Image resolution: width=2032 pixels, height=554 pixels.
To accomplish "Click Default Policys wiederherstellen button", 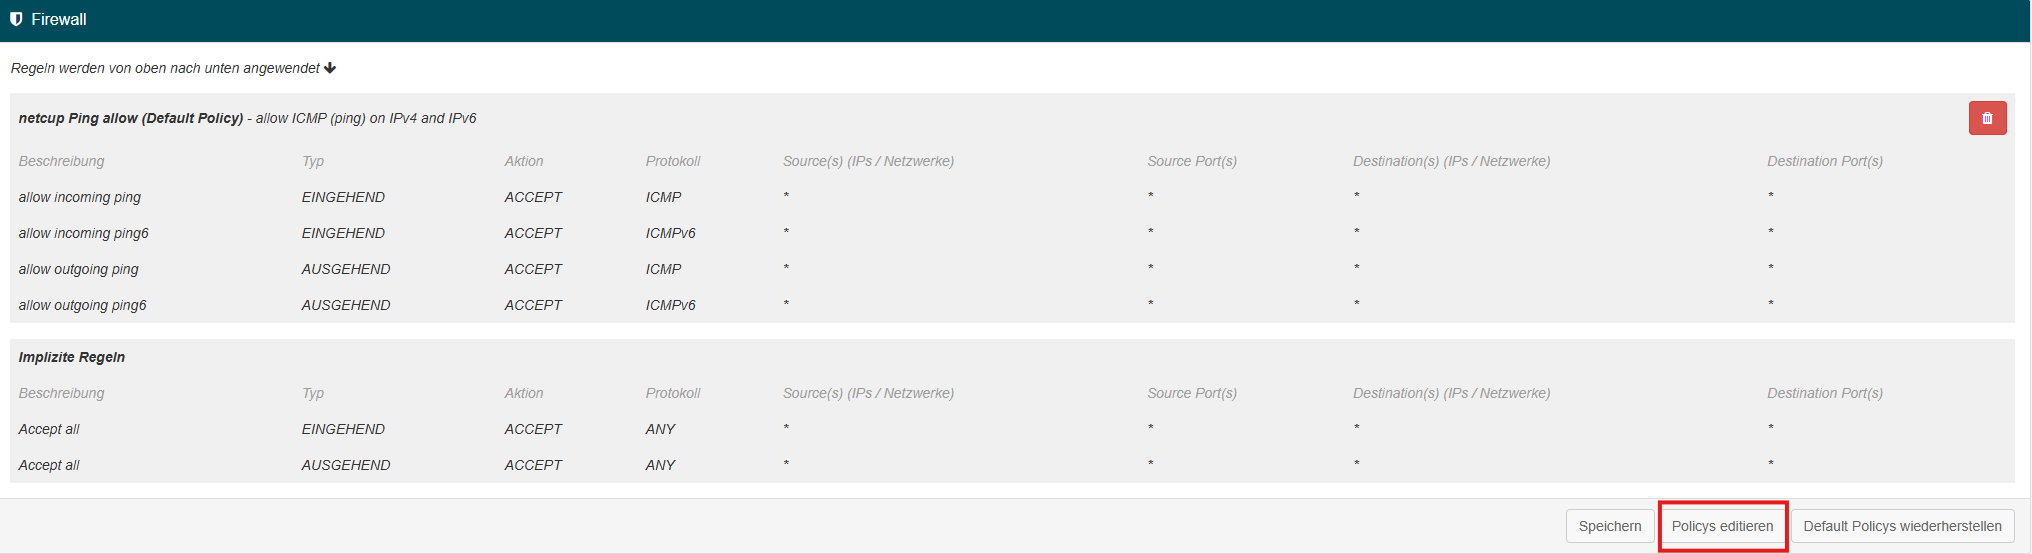I will (x=1901, y=526).
